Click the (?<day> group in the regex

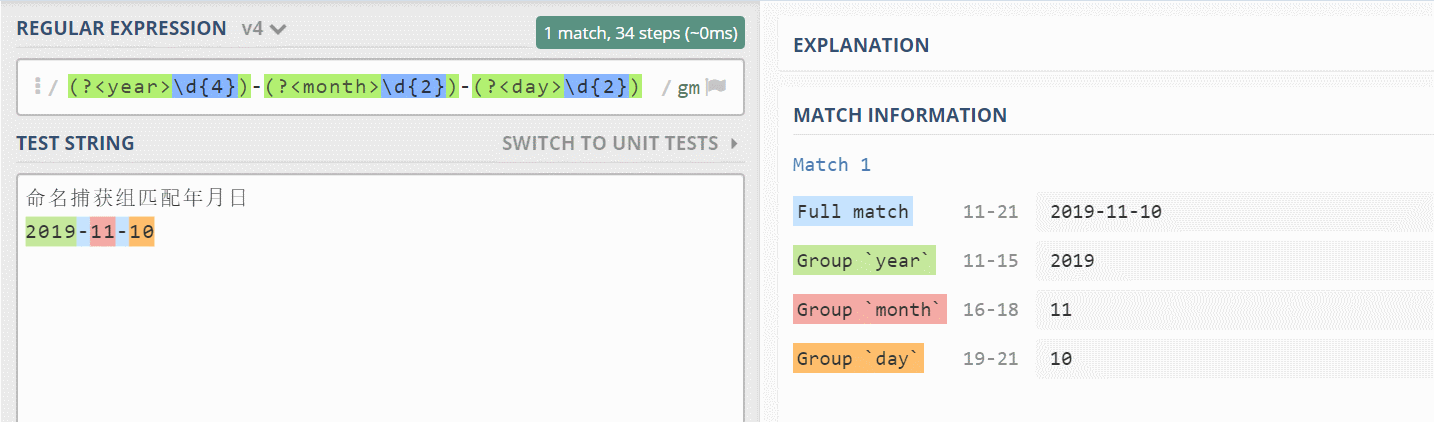click(x=518, y=87)
